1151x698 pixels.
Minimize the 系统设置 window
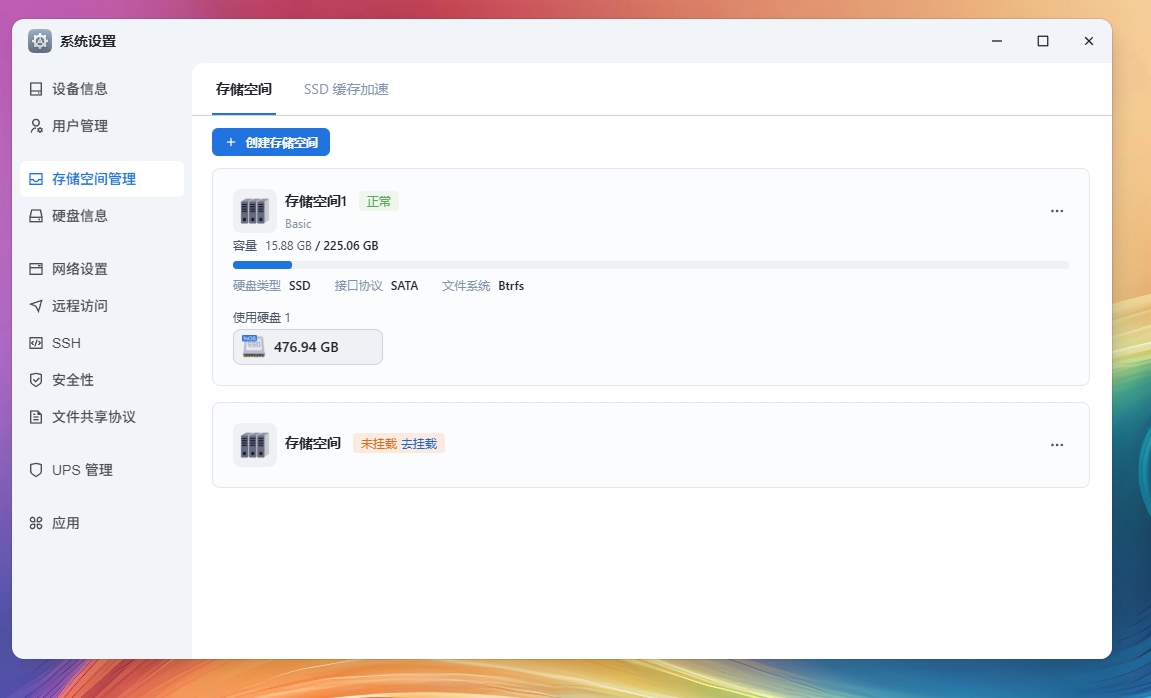(x=997, y=41)
